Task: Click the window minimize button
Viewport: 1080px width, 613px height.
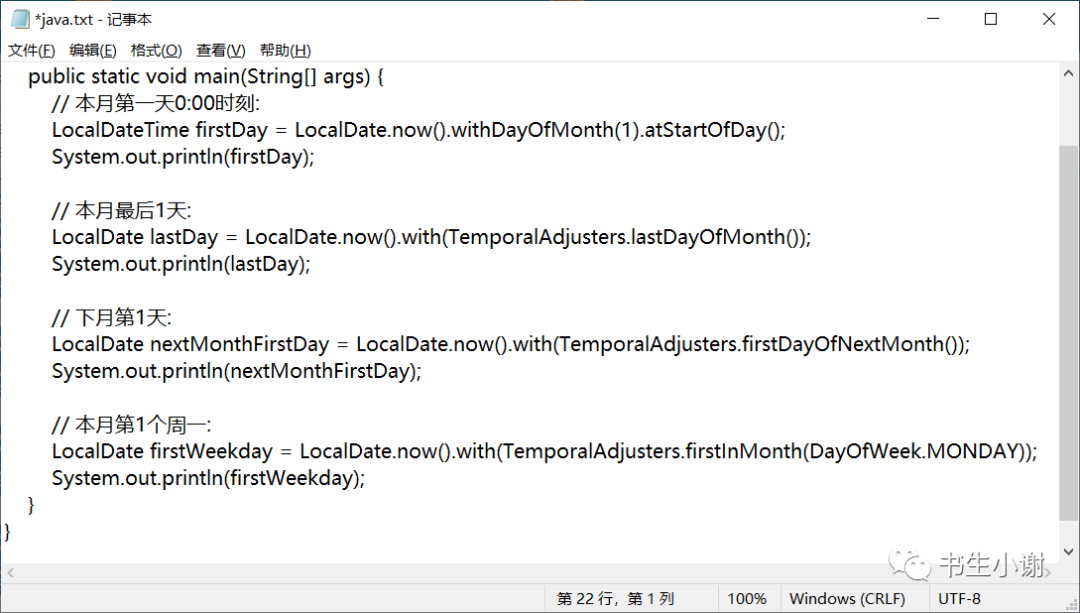Action: pos(932,18)
